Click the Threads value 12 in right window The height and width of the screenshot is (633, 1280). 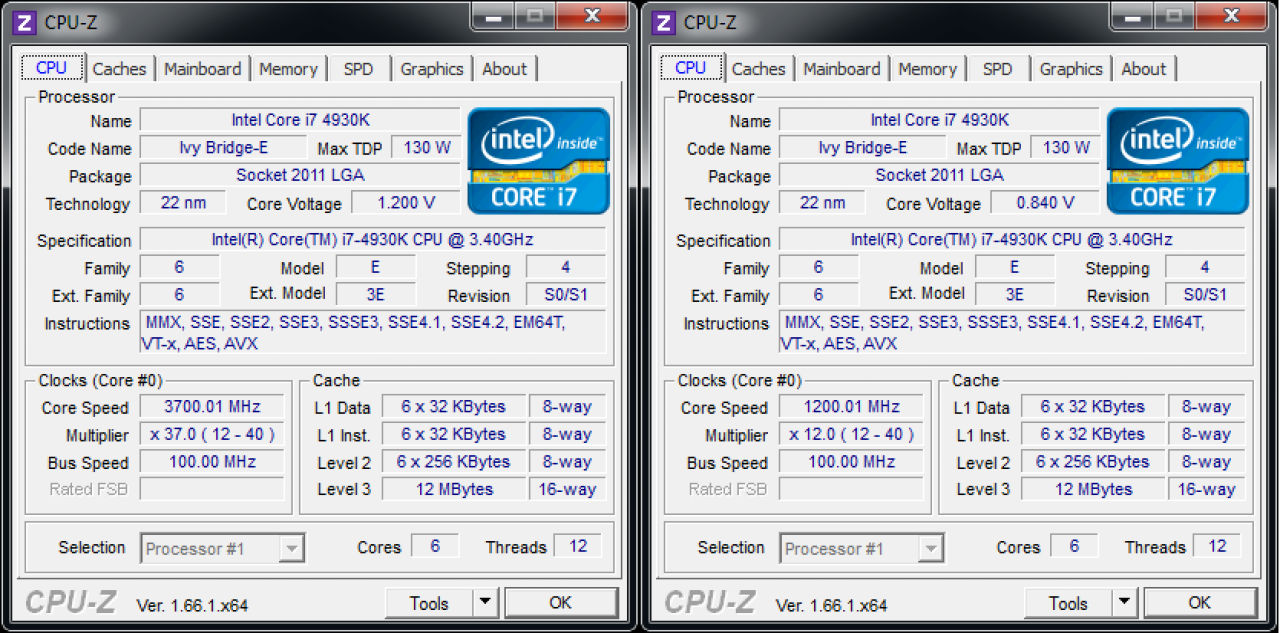coord(1216,546)
